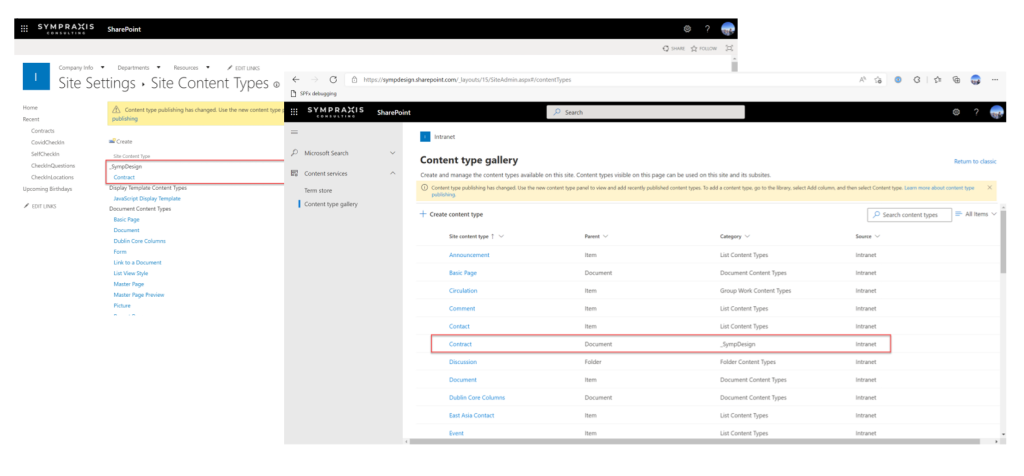
Task: Add page to favorites star in address bar
Action: (878, 80)
